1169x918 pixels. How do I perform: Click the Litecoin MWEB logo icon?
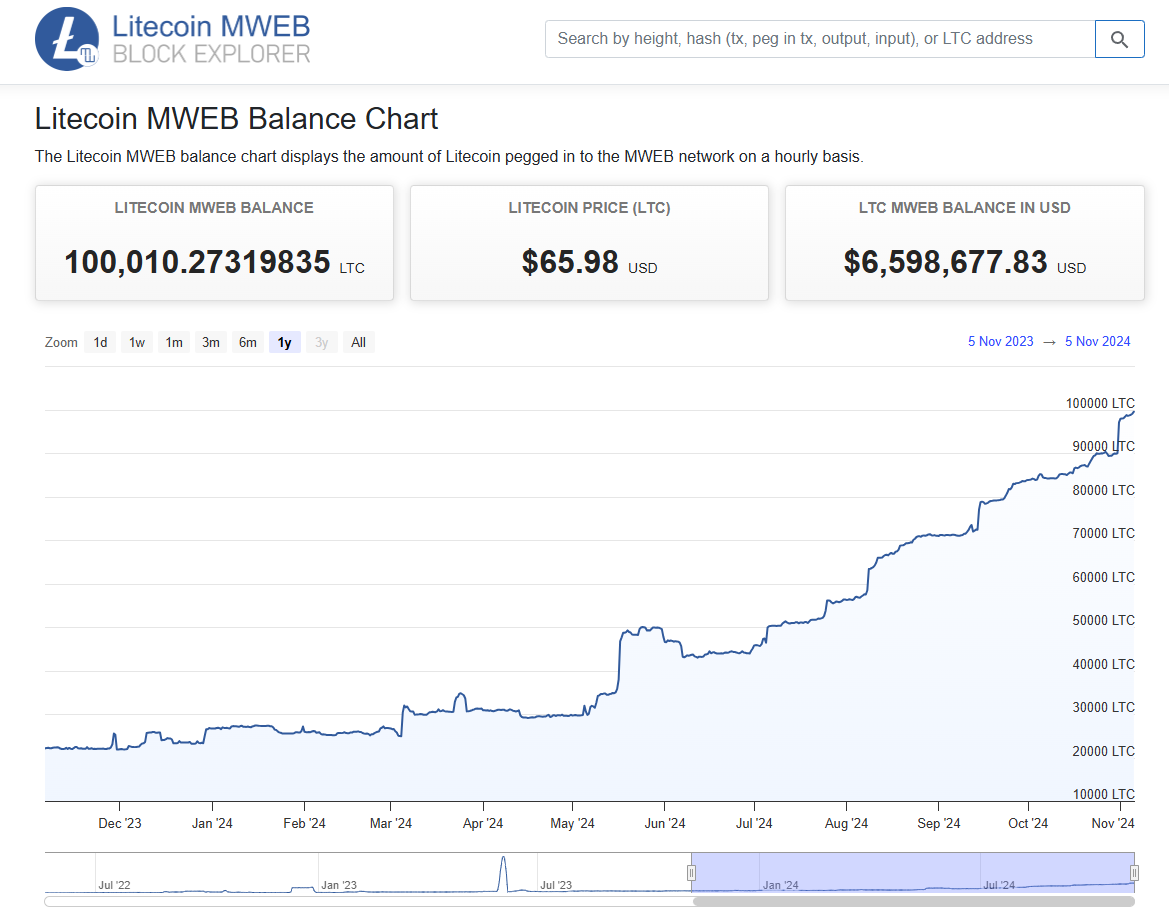[67, 39]
